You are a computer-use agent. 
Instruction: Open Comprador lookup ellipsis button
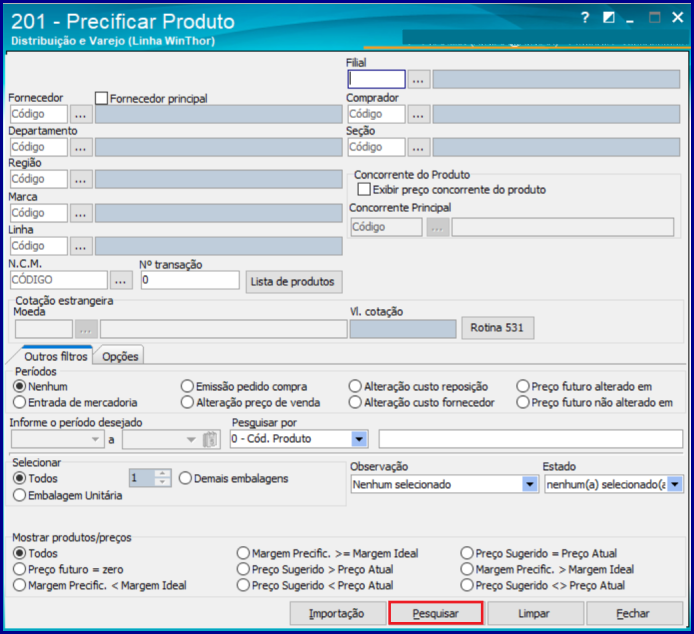click(x=418, y=115)
